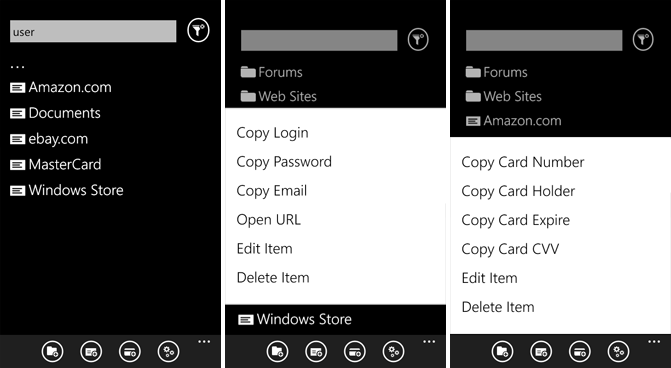Choose Edit Item below Copy Card CVV

(490, 278)
